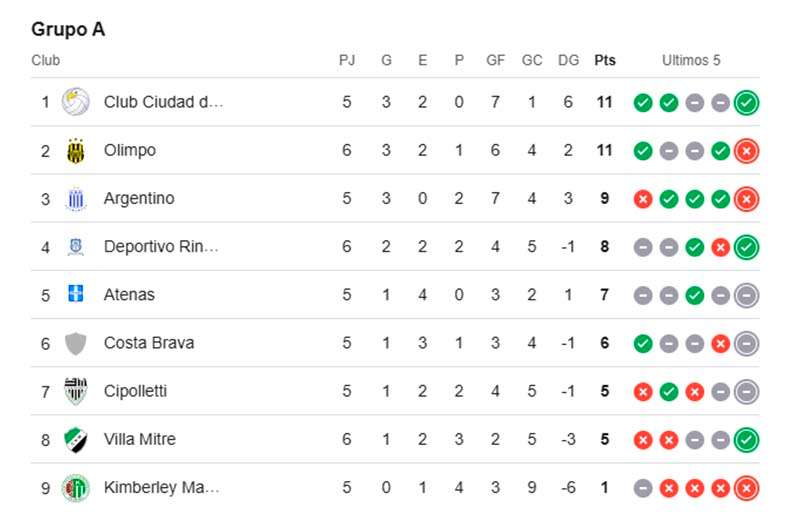
Task: Click the Argentino striped crest icon
Action: pos(76,198)
